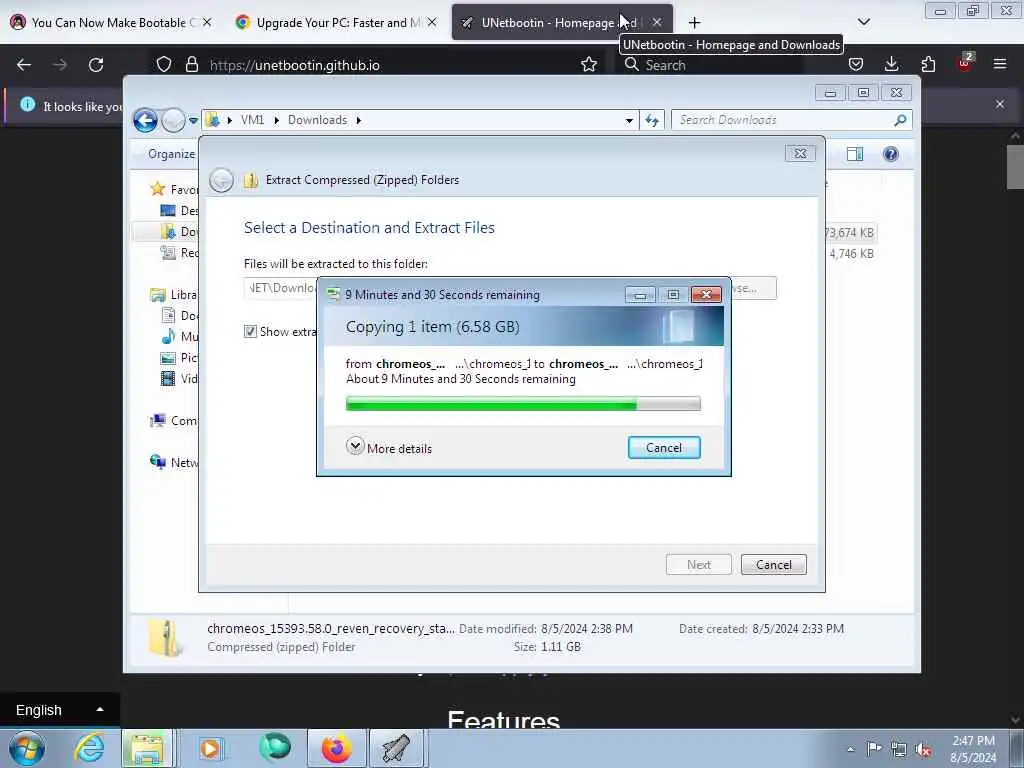Open Firefox hamburger application menu
The image size is (1024, 768).
(x=1000, y=65)
